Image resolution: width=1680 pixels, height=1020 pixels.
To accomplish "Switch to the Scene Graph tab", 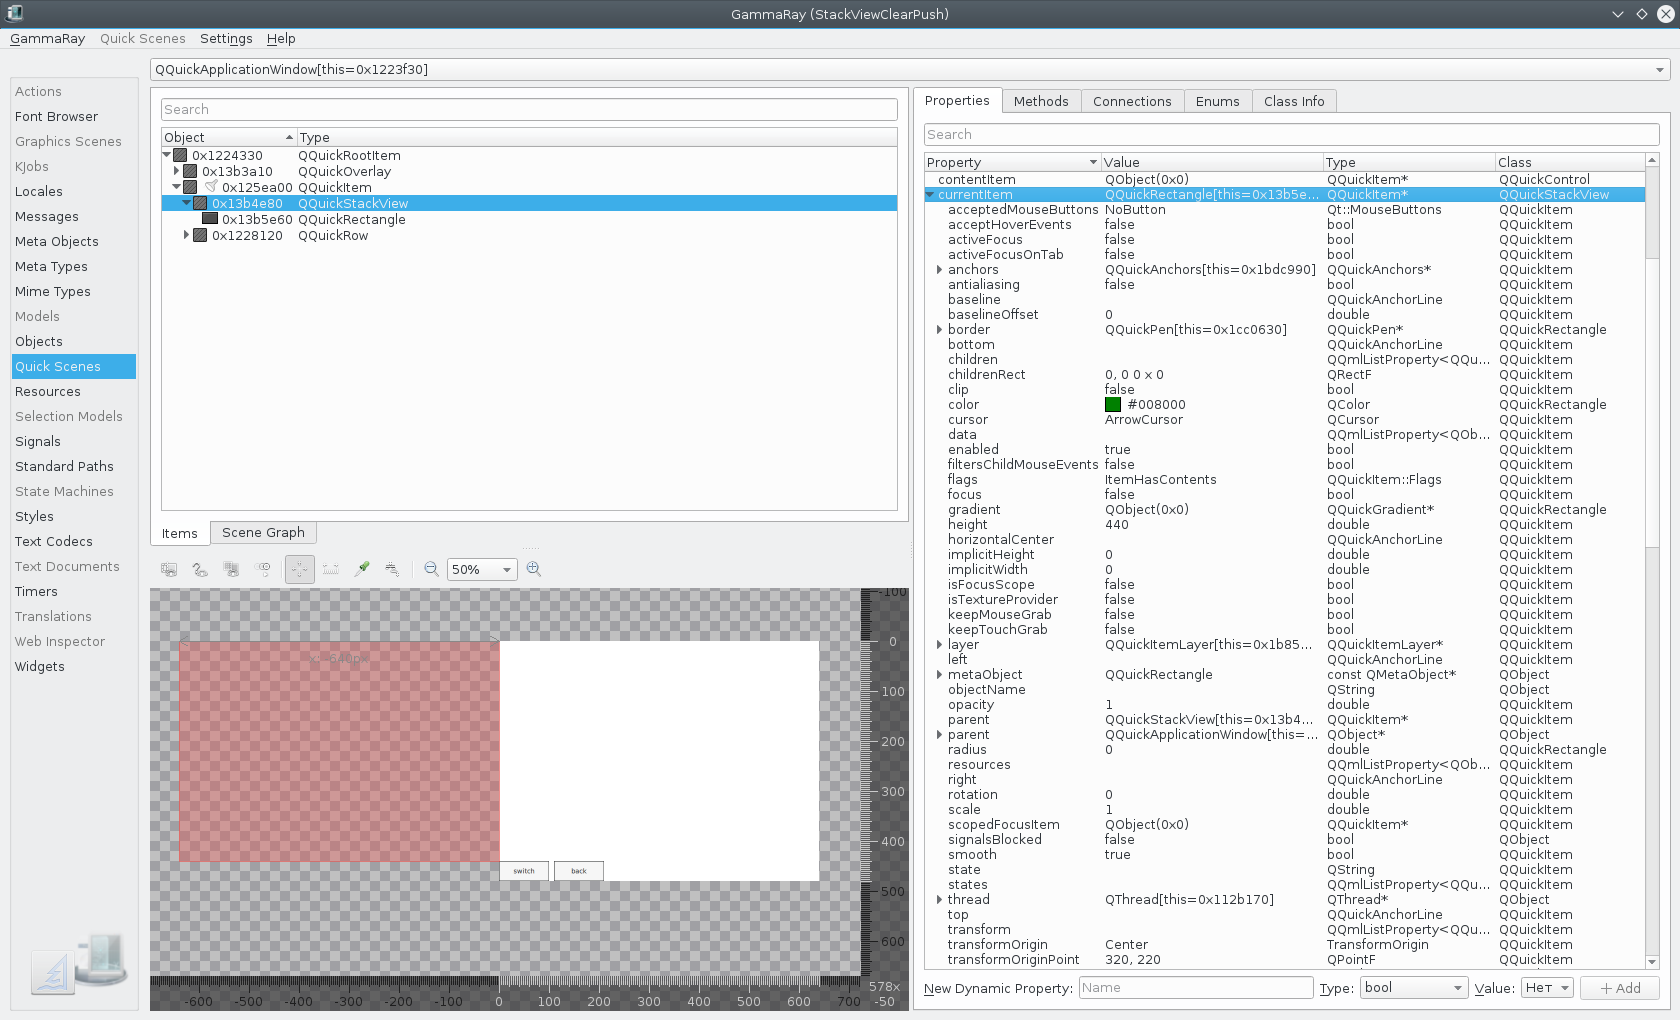I will pyautogui.click(x=263, y=533).
